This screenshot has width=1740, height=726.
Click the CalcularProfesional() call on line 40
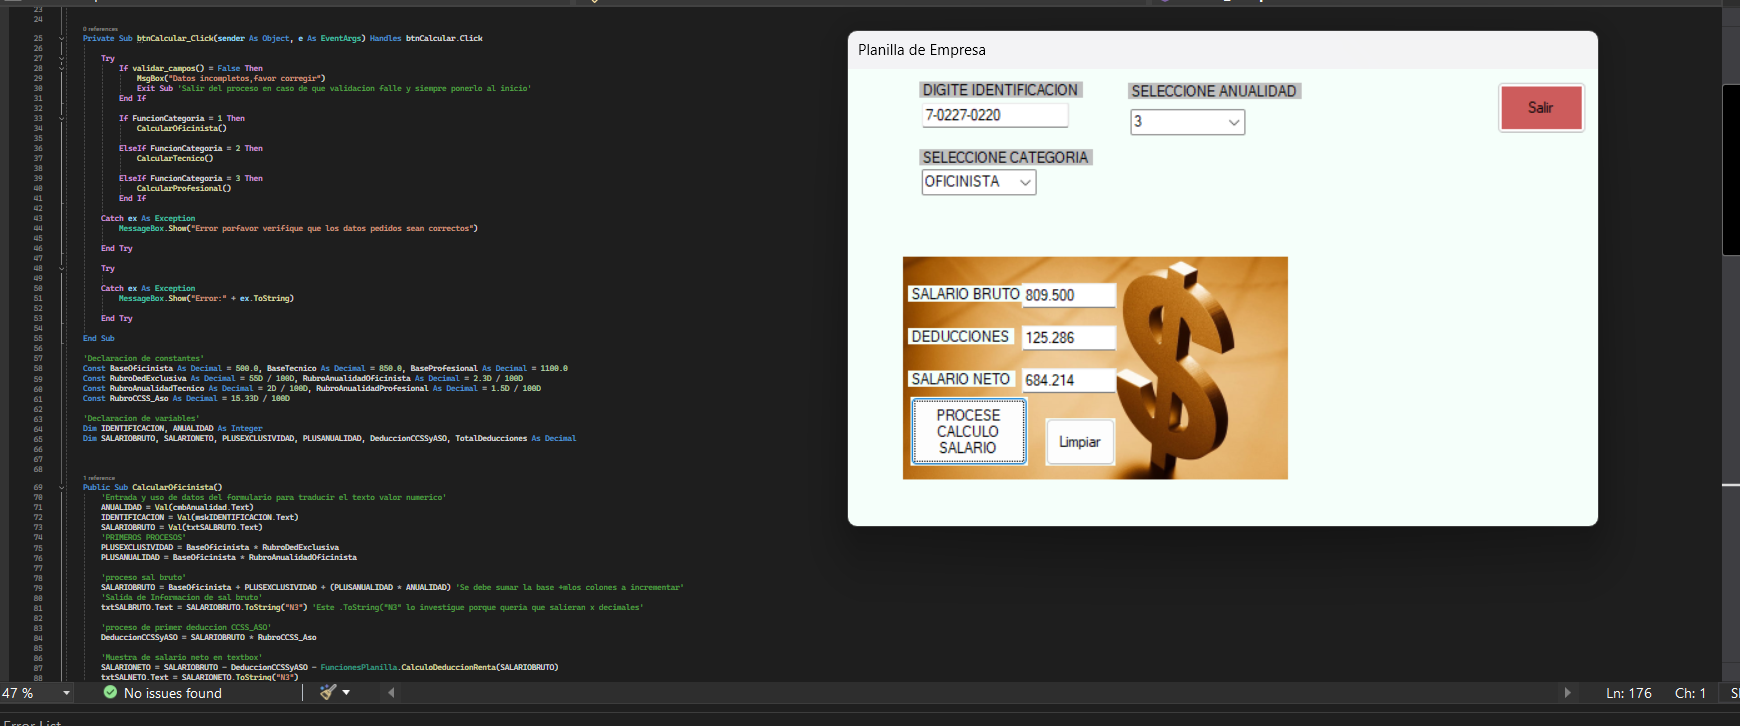tap(184, 188)
